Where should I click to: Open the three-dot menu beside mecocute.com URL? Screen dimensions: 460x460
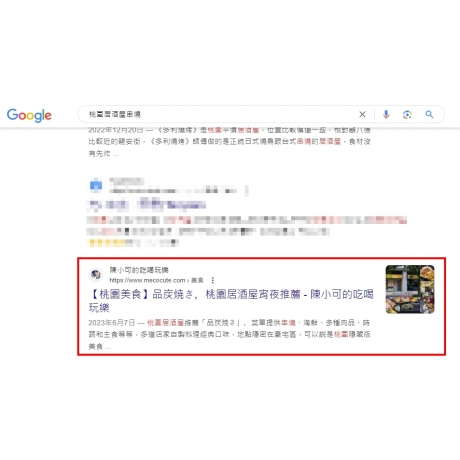click(x=213, y=280)
